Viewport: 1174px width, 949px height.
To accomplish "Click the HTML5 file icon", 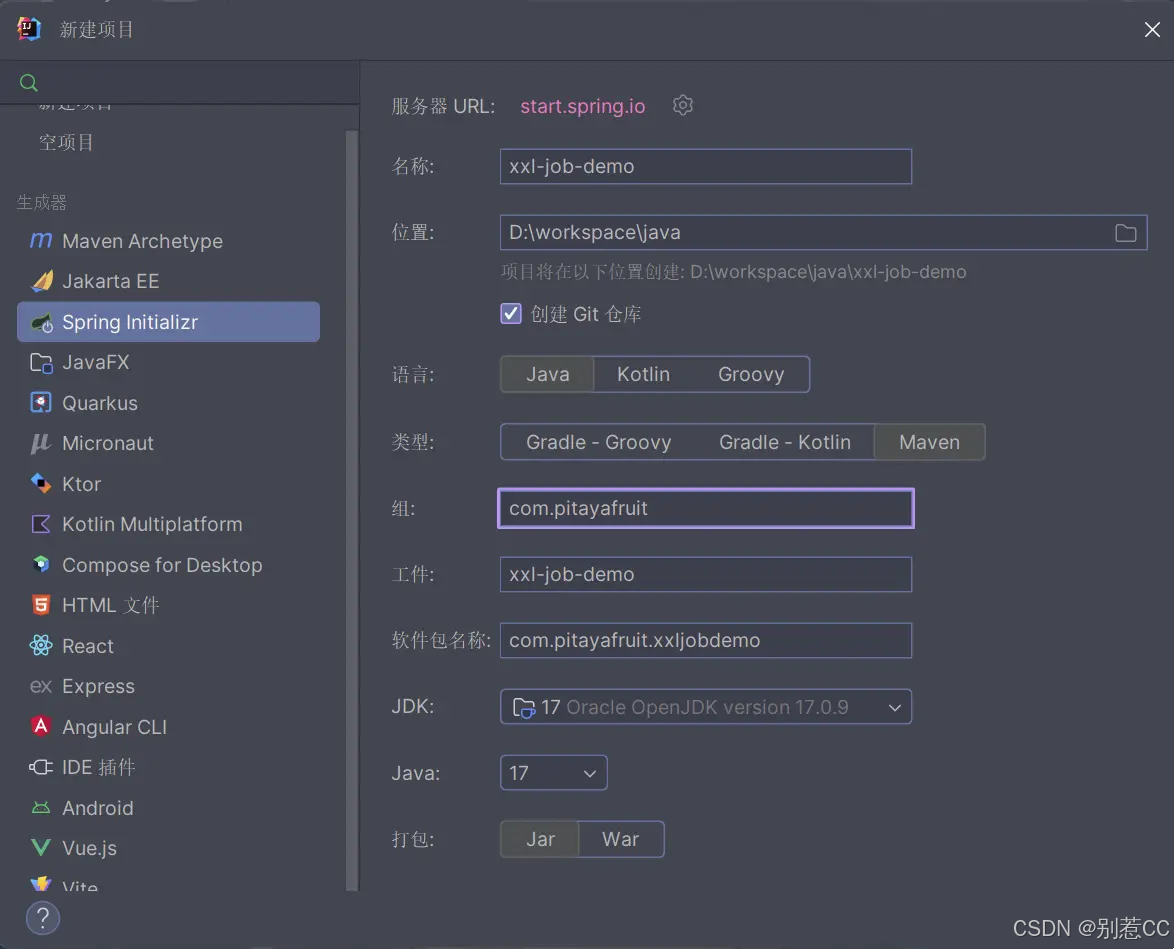I will point(41,605).
